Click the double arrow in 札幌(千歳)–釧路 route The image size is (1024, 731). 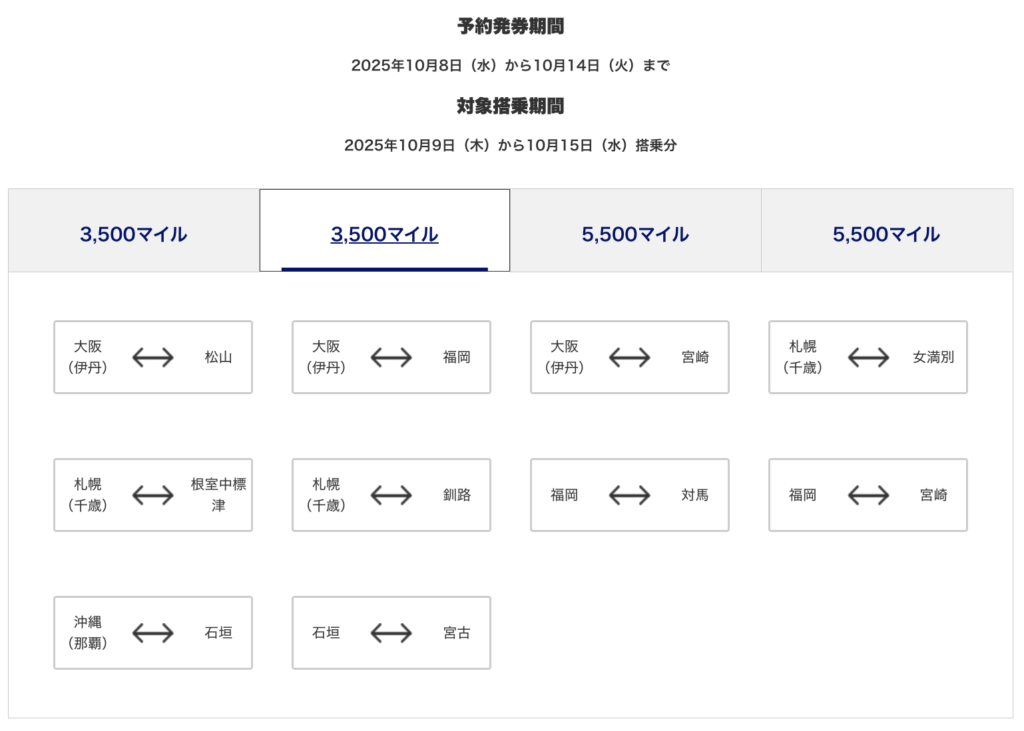click(x=391, y=495)
